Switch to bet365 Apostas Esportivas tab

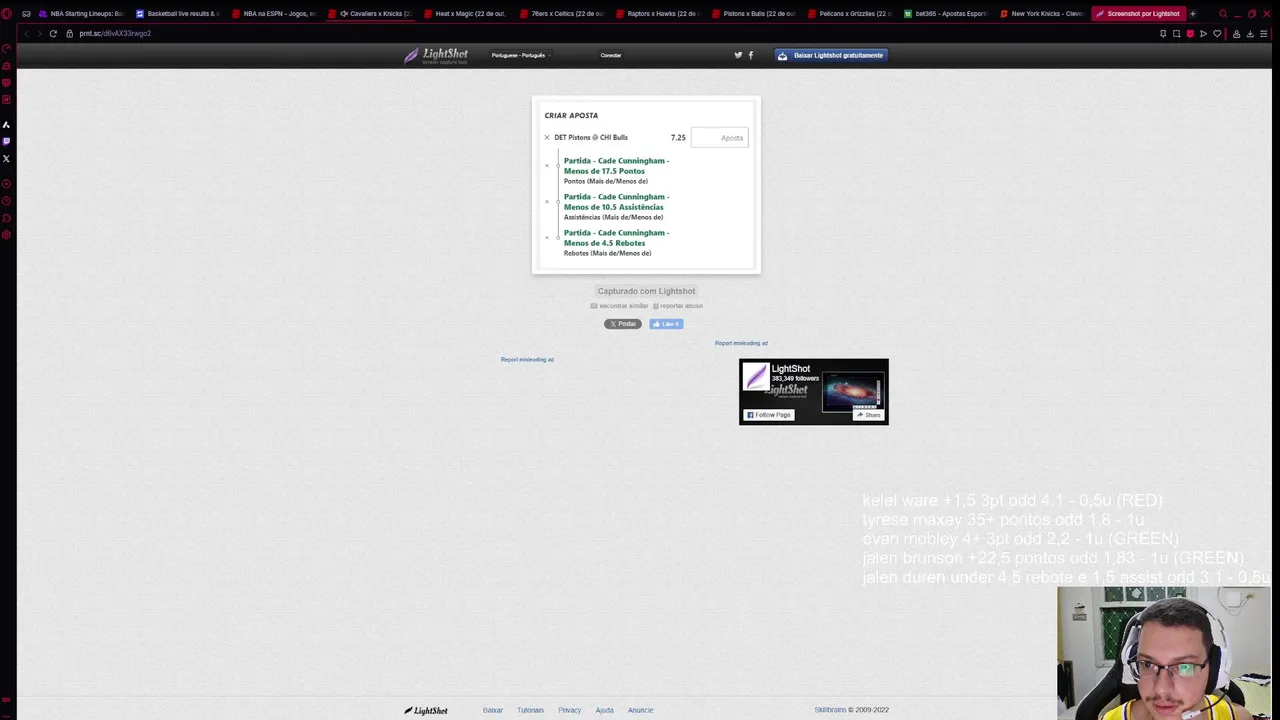coord(944,13)
